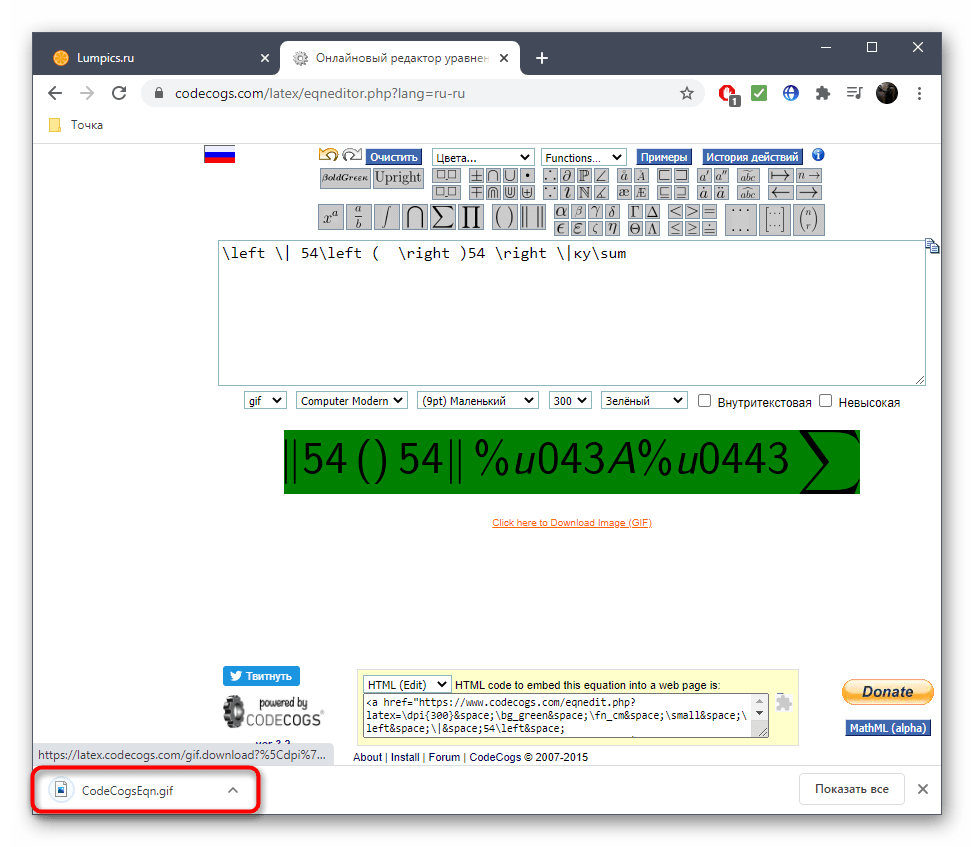Insert blackboard bold N symbol
The width and height of the screenshot is (974, 847).
pos(584,192)
